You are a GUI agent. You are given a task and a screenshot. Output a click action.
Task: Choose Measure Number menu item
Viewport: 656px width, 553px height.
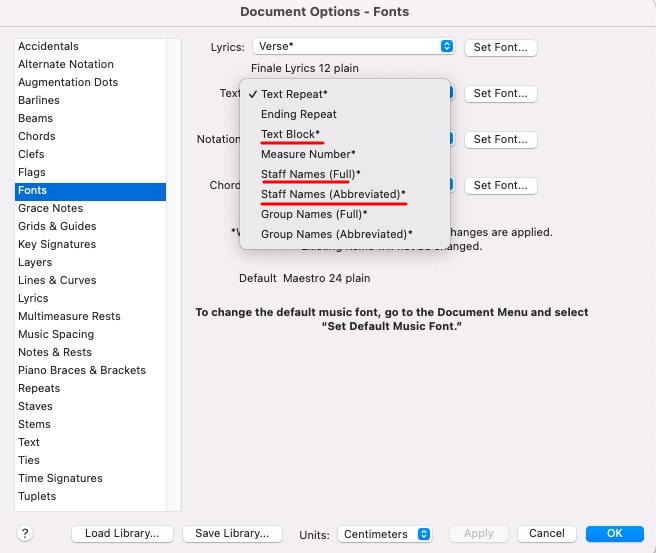[307, 154]
